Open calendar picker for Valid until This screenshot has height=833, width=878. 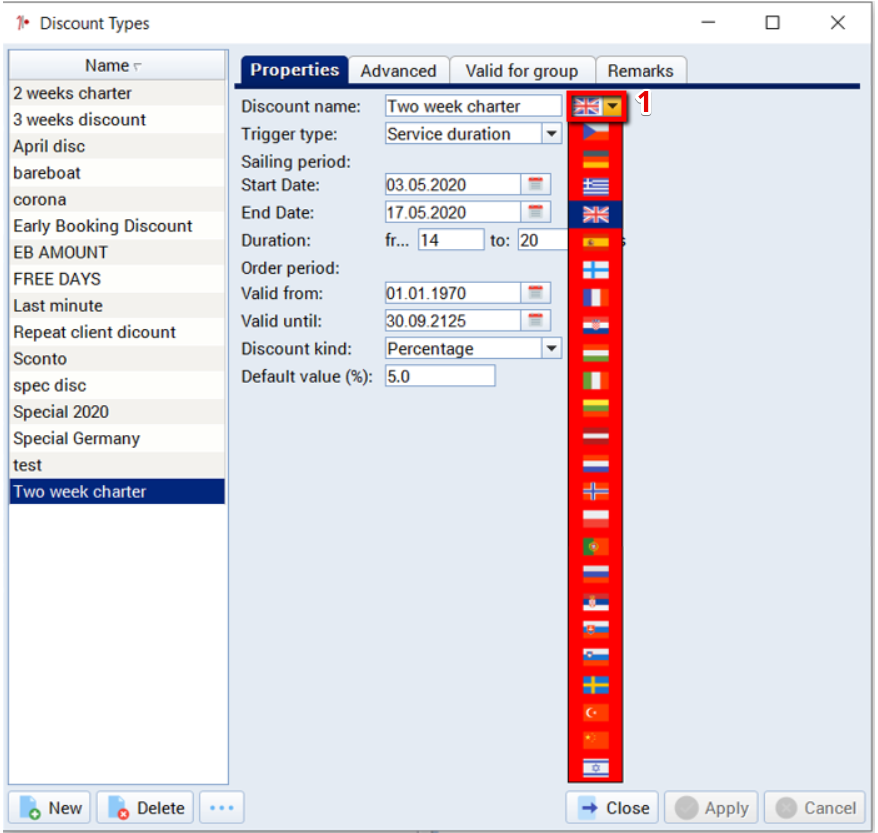click(535, 321)
